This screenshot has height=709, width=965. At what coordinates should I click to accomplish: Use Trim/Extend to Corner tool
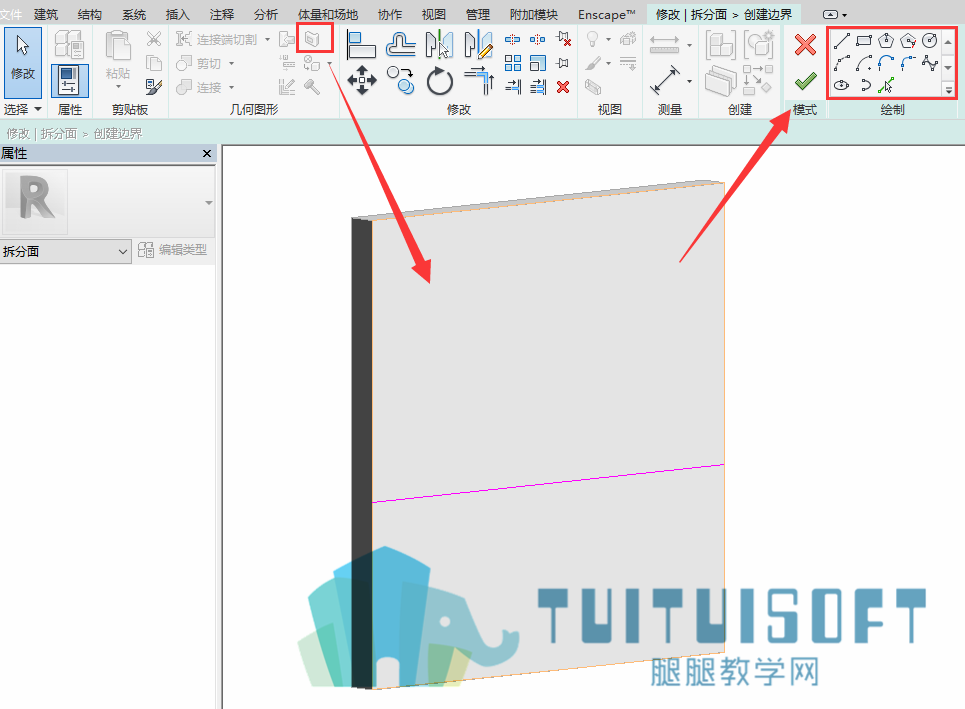click(479, 81)
